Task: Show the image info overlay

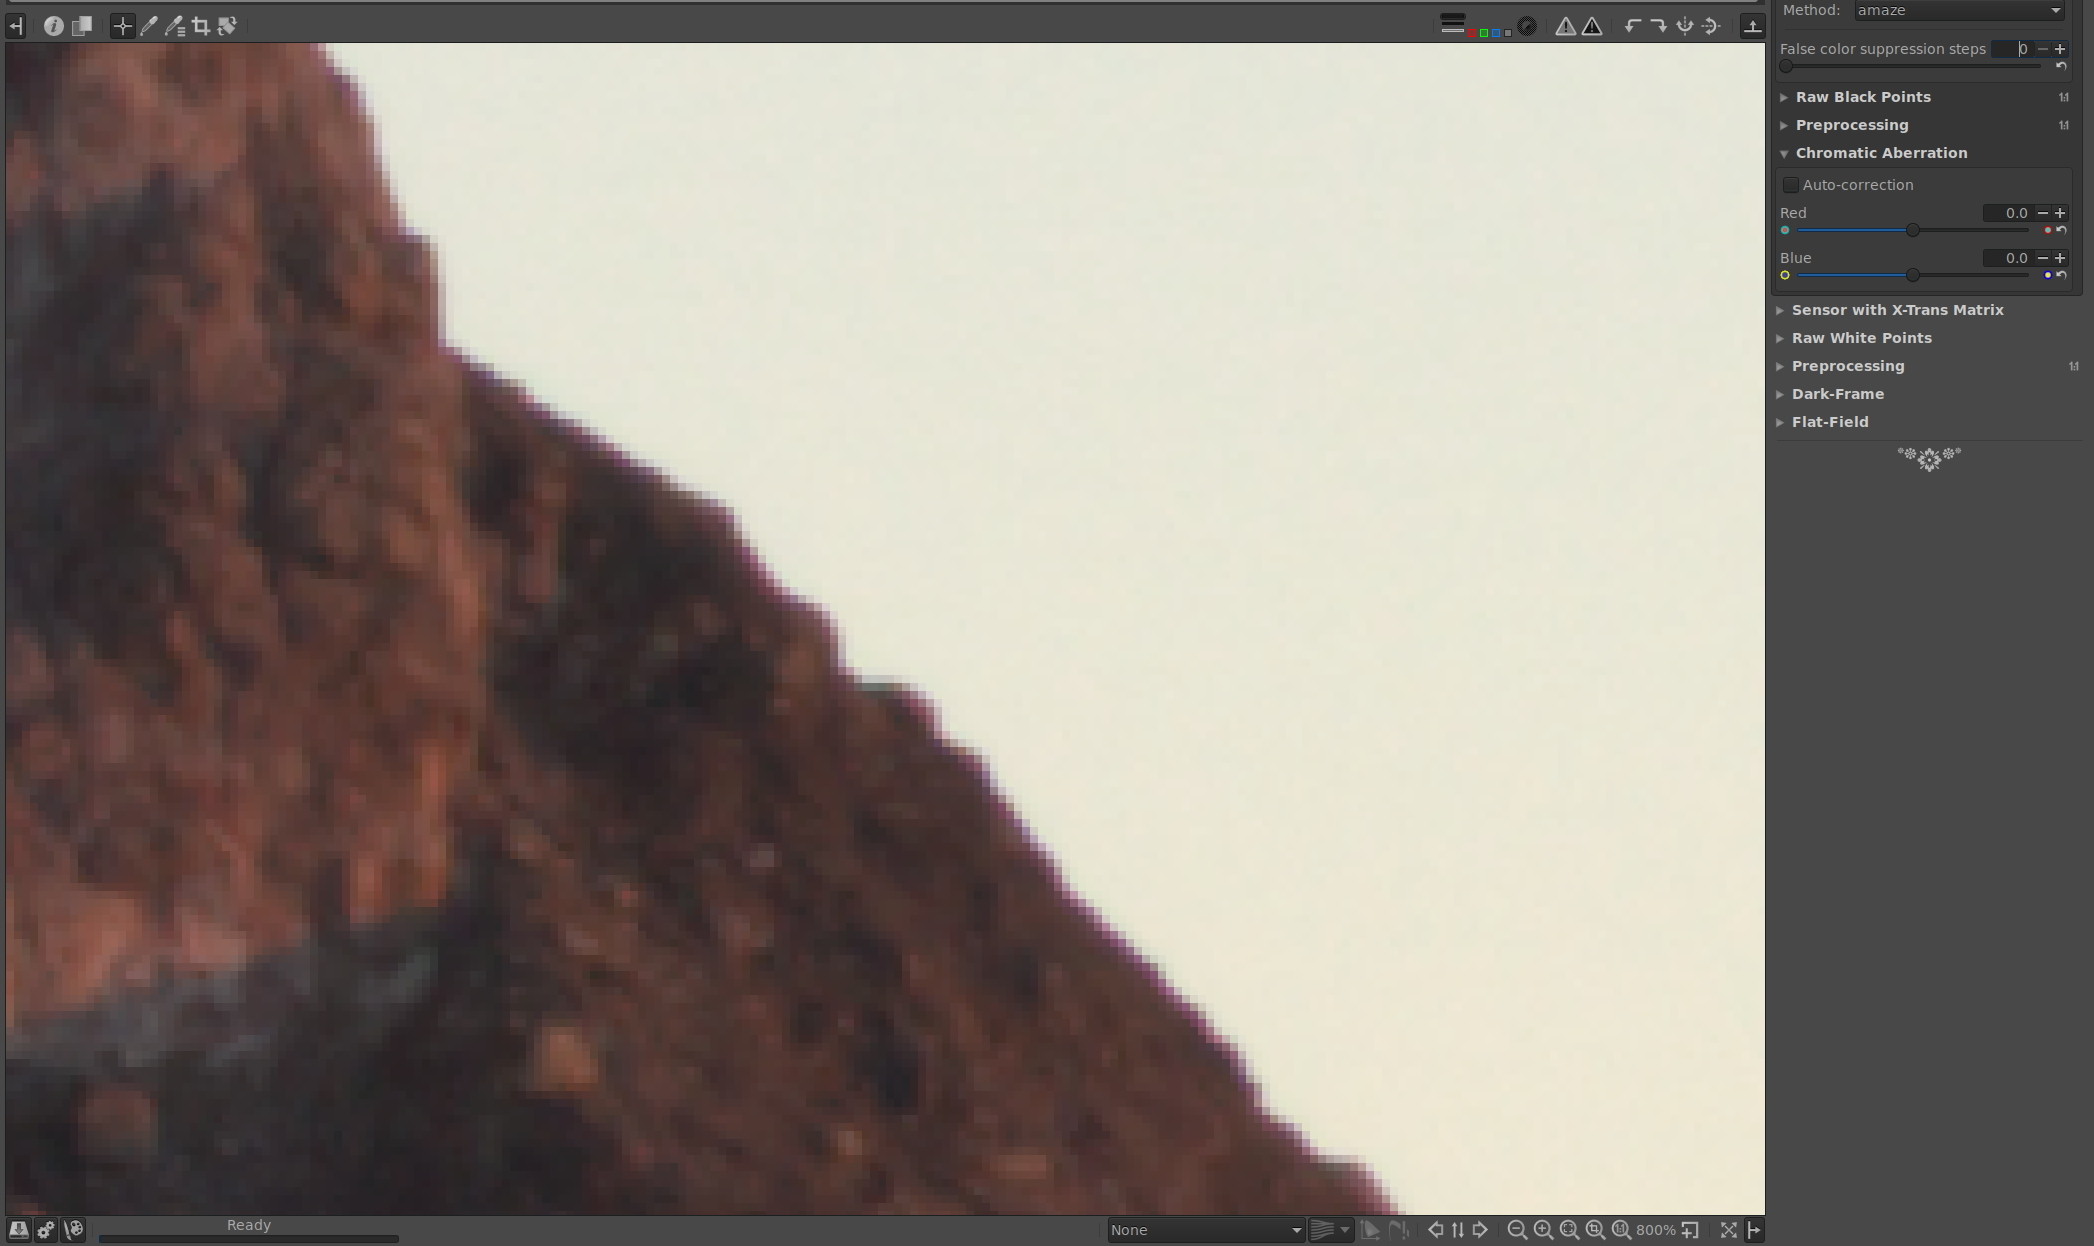Action: (54, 27)
